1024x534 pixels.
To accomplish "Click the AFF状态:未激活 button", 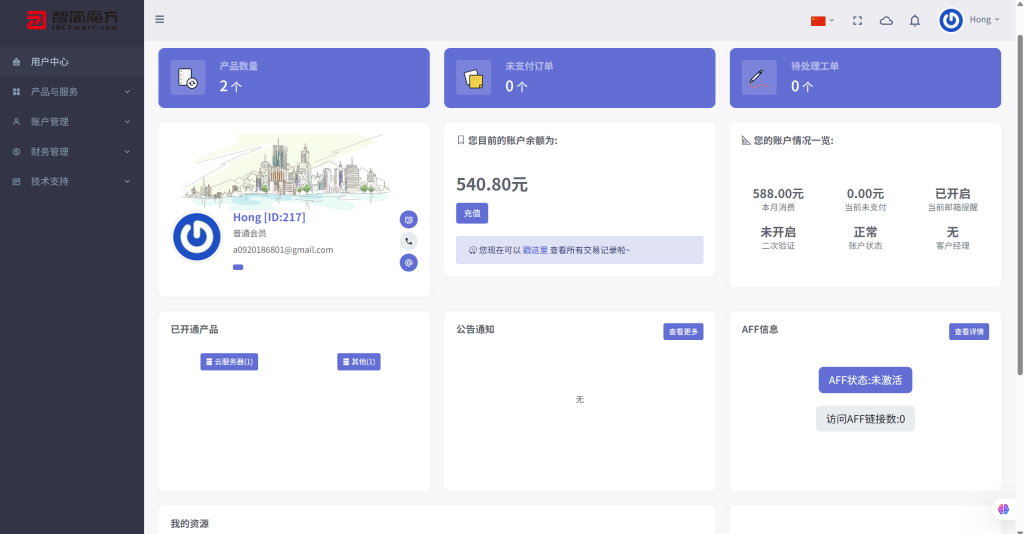I will (865, 380).
